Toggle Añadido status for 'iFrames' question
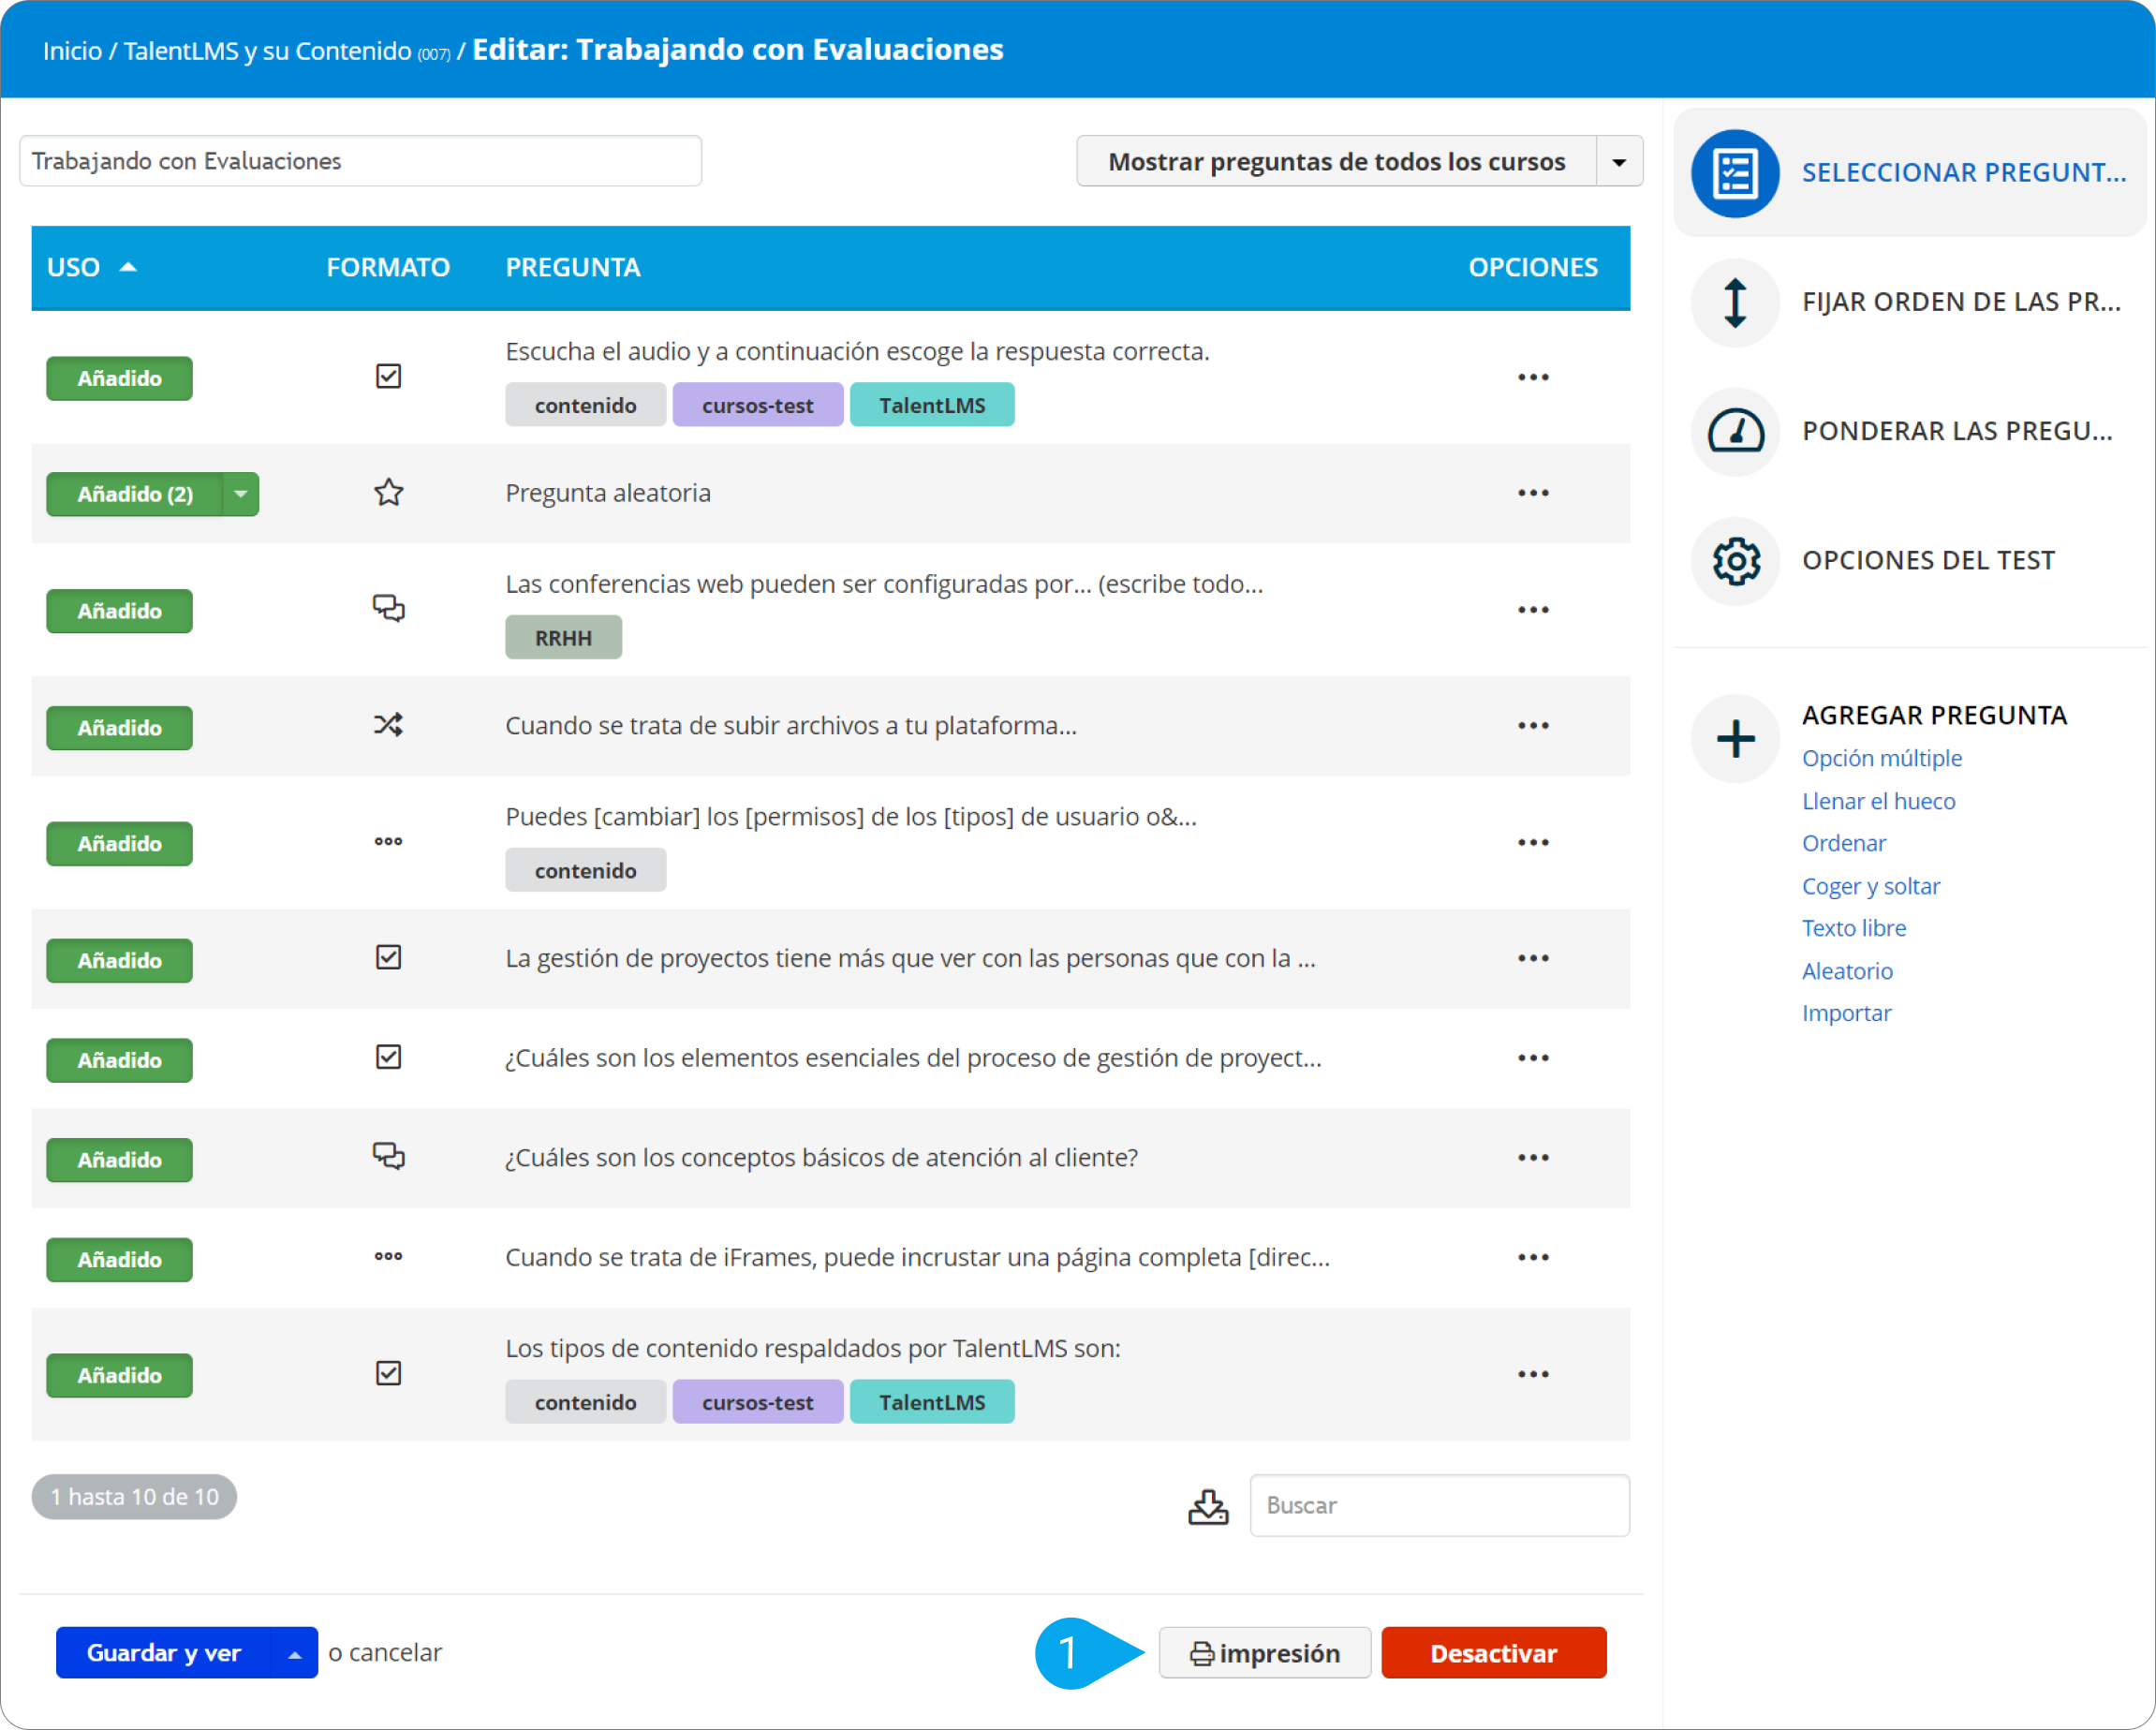Image resolution: width=2156 pixels, height=1730 pixels. click(x=119, y=1260)
